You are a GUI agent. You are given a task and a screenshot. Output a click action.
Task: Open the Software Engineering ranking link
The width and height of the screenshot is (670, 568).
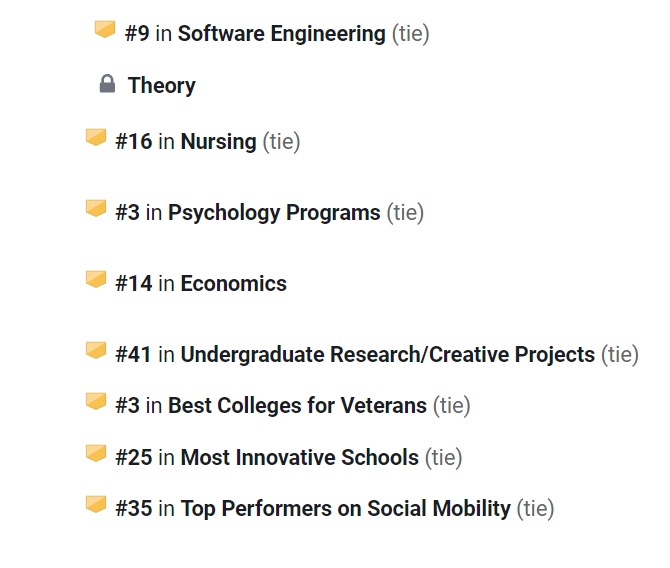282,34
